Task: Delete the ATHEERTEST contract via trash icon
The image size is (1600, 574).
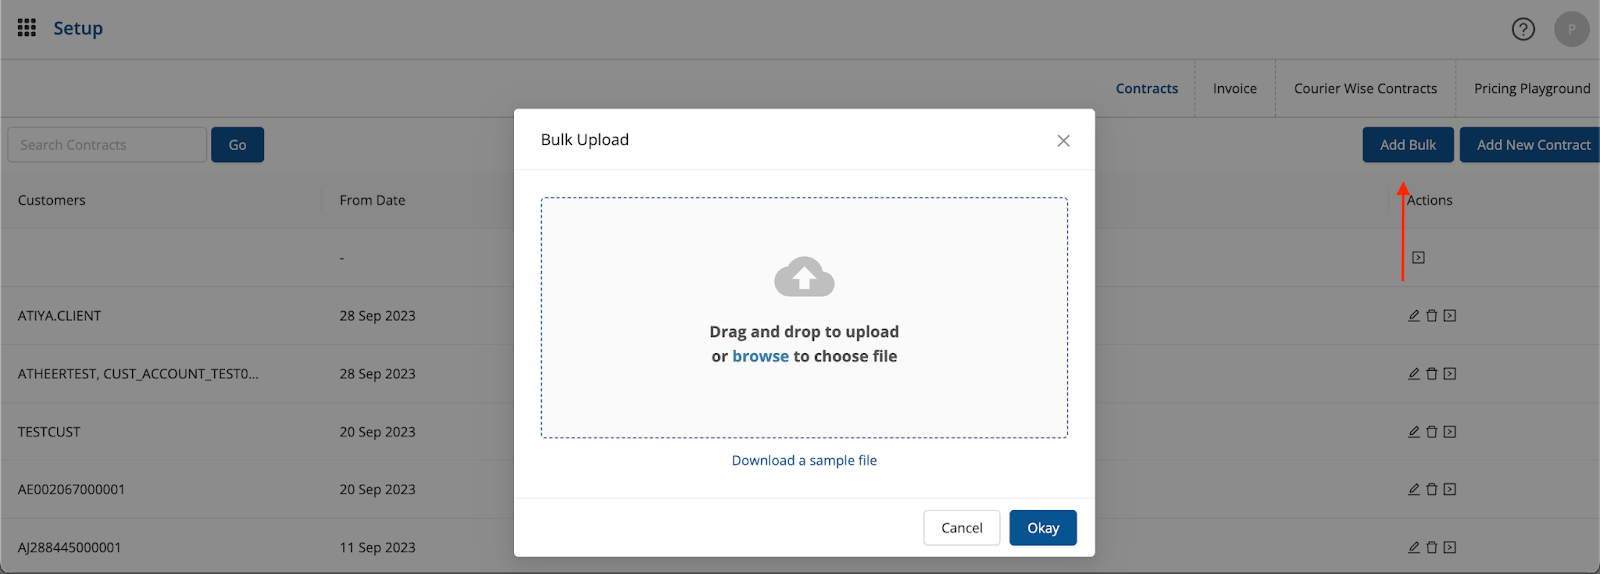Action: pyautogui.click(x=1431, y=374)
